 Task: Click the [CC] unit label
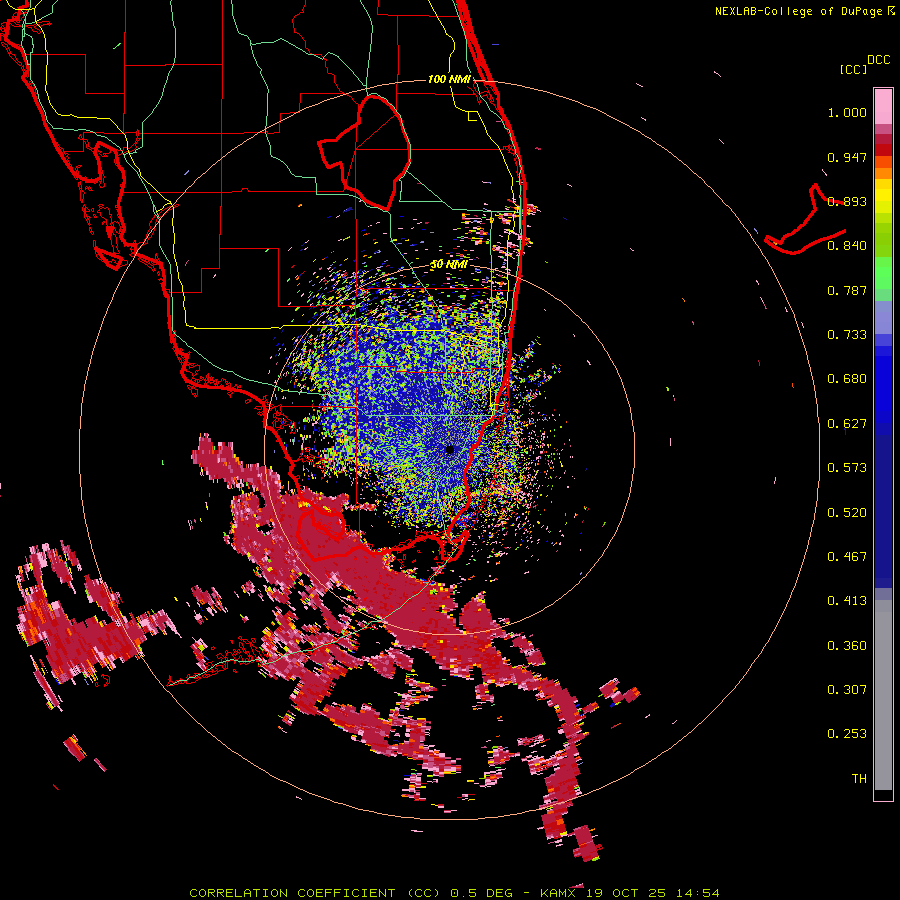click(854, 69)
